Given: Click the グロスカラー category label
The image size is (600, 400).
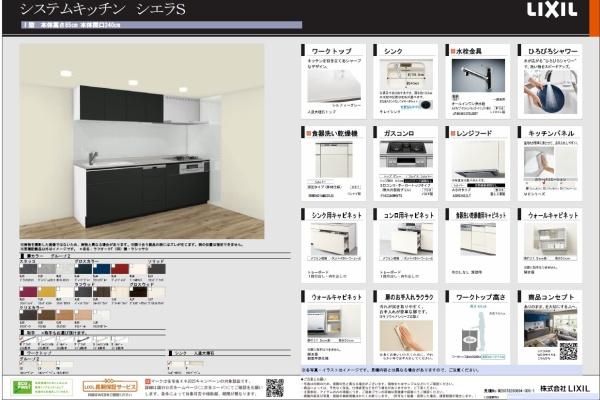Looking at the screenshot, I should click(87, 261).
